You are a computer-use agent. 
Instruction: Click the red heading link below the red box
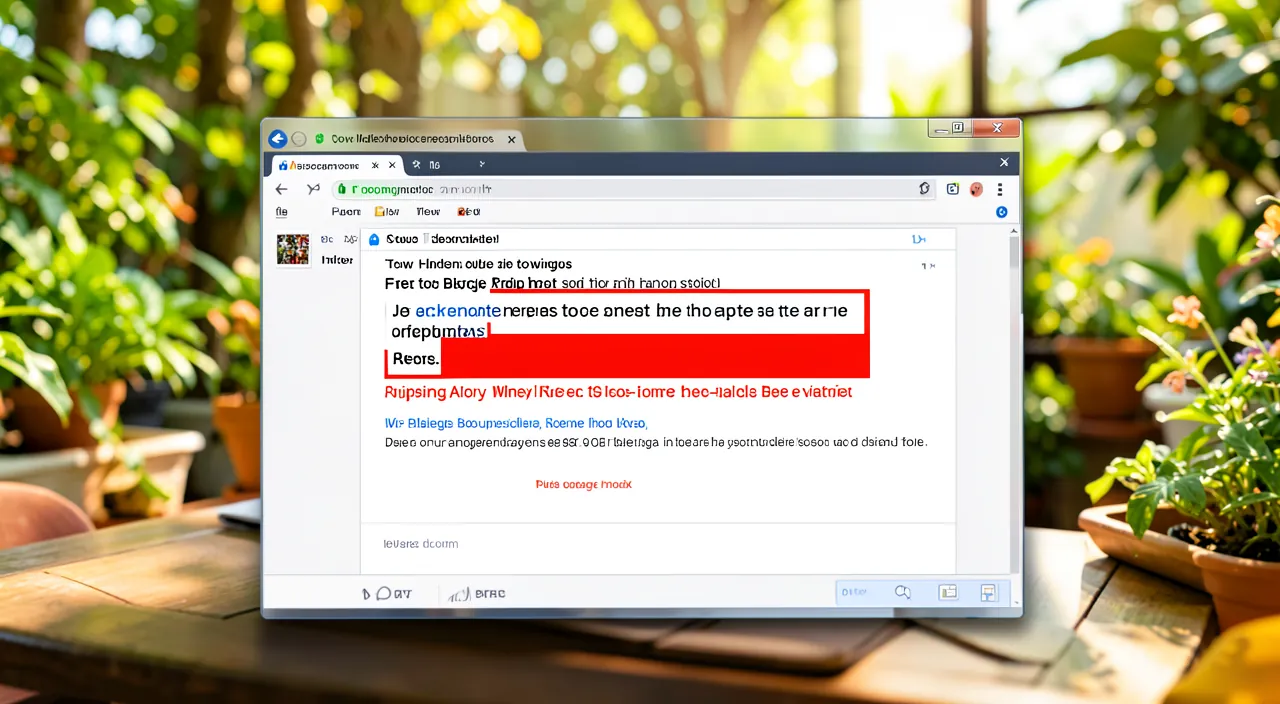(618, 392)
